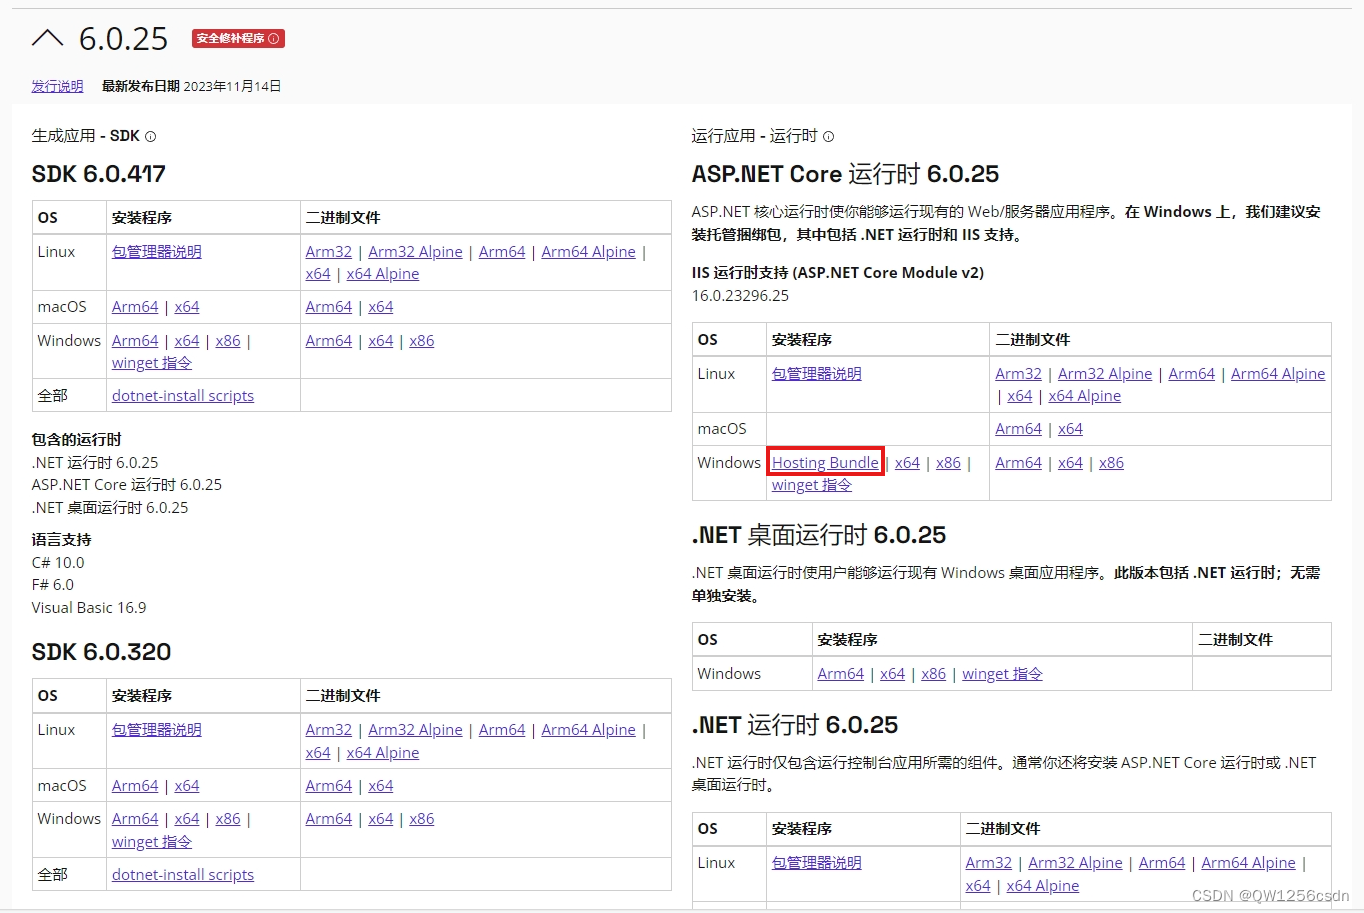Viewport: 1364px width, 913px height.
Task: Download .NET Runtime Linux Arm64 binary
Action: (x=1162, y=863)
